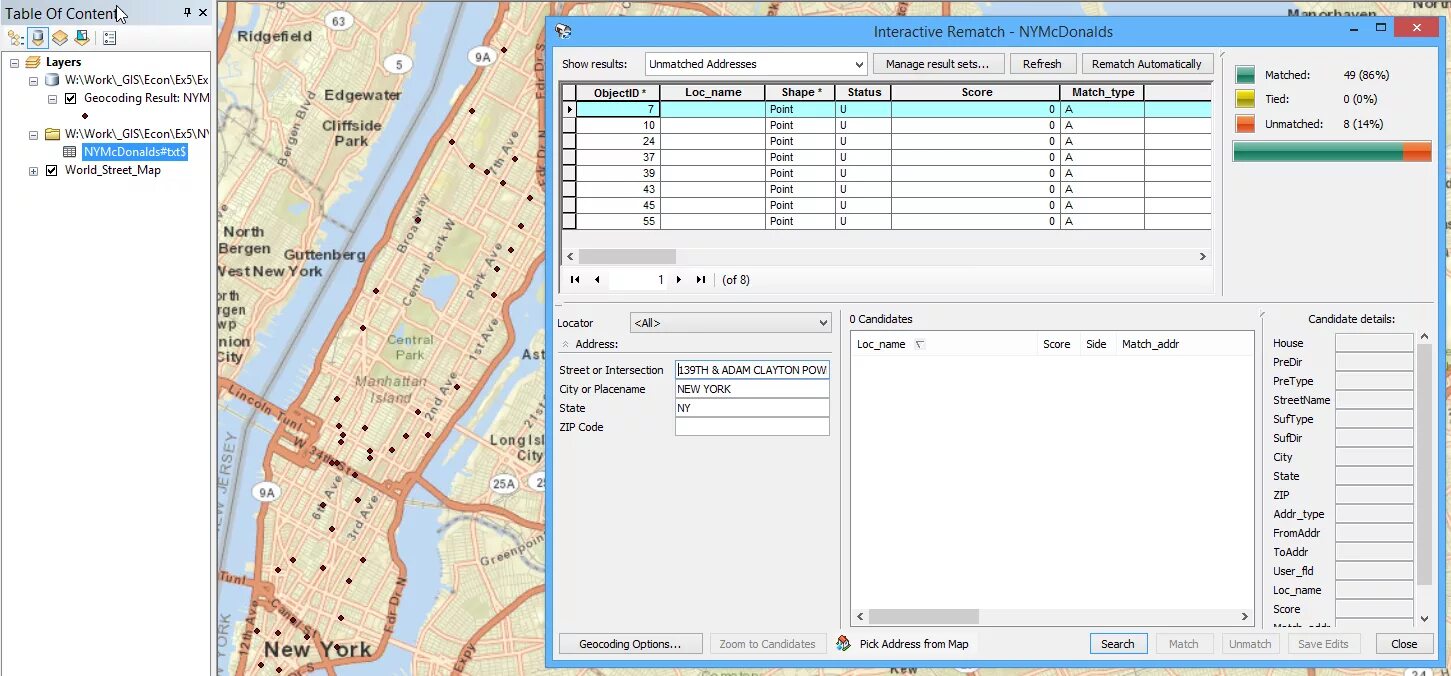Screen dimensions: 1451x676
Task: Select List By Source icon
Action: pos(38,38)
